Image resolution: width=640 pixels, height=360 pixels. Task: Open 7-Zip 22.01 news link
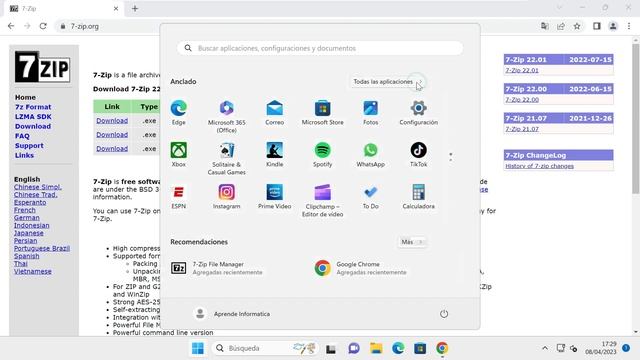tap(522, 71)
